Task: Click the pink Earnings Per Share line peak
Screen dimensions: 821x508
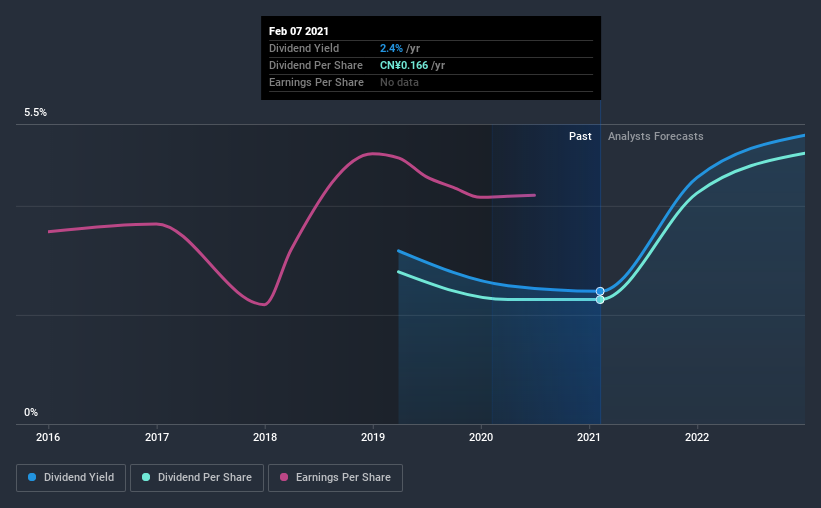Action: 373,153
